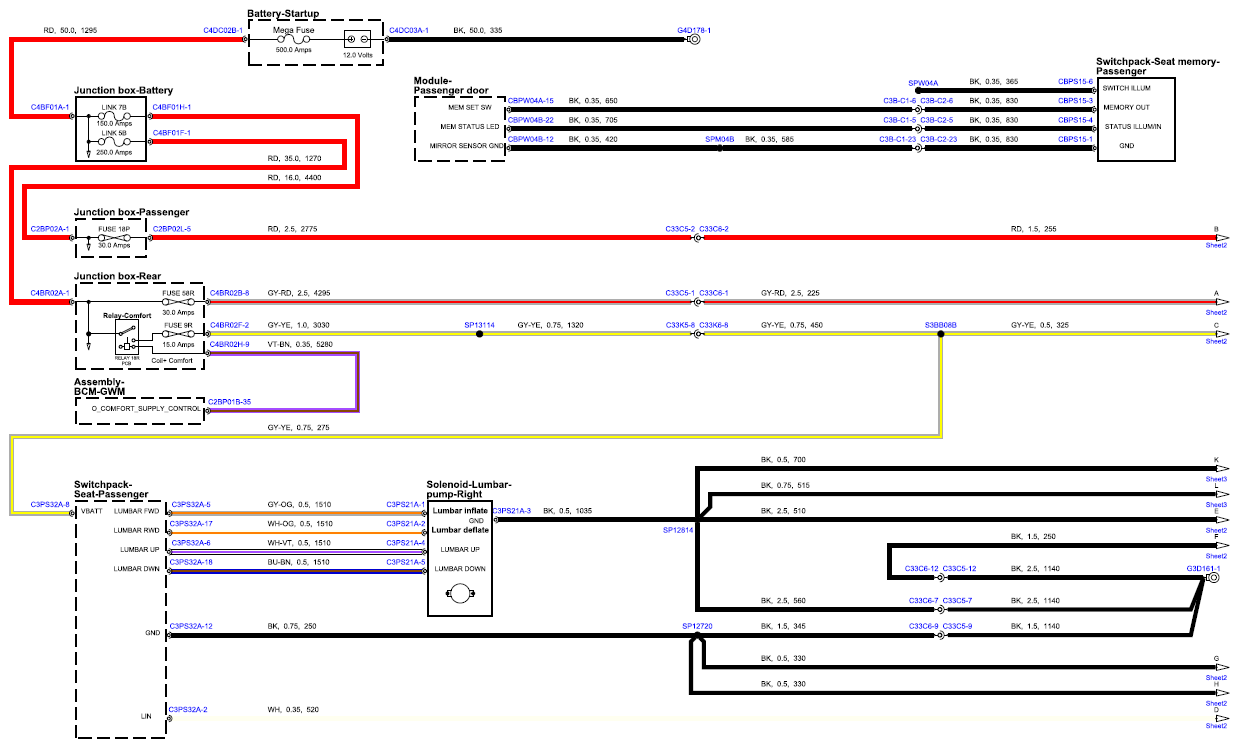
Task: Select the 12.0 Volts battery symbol
Action: click(358, 40)
